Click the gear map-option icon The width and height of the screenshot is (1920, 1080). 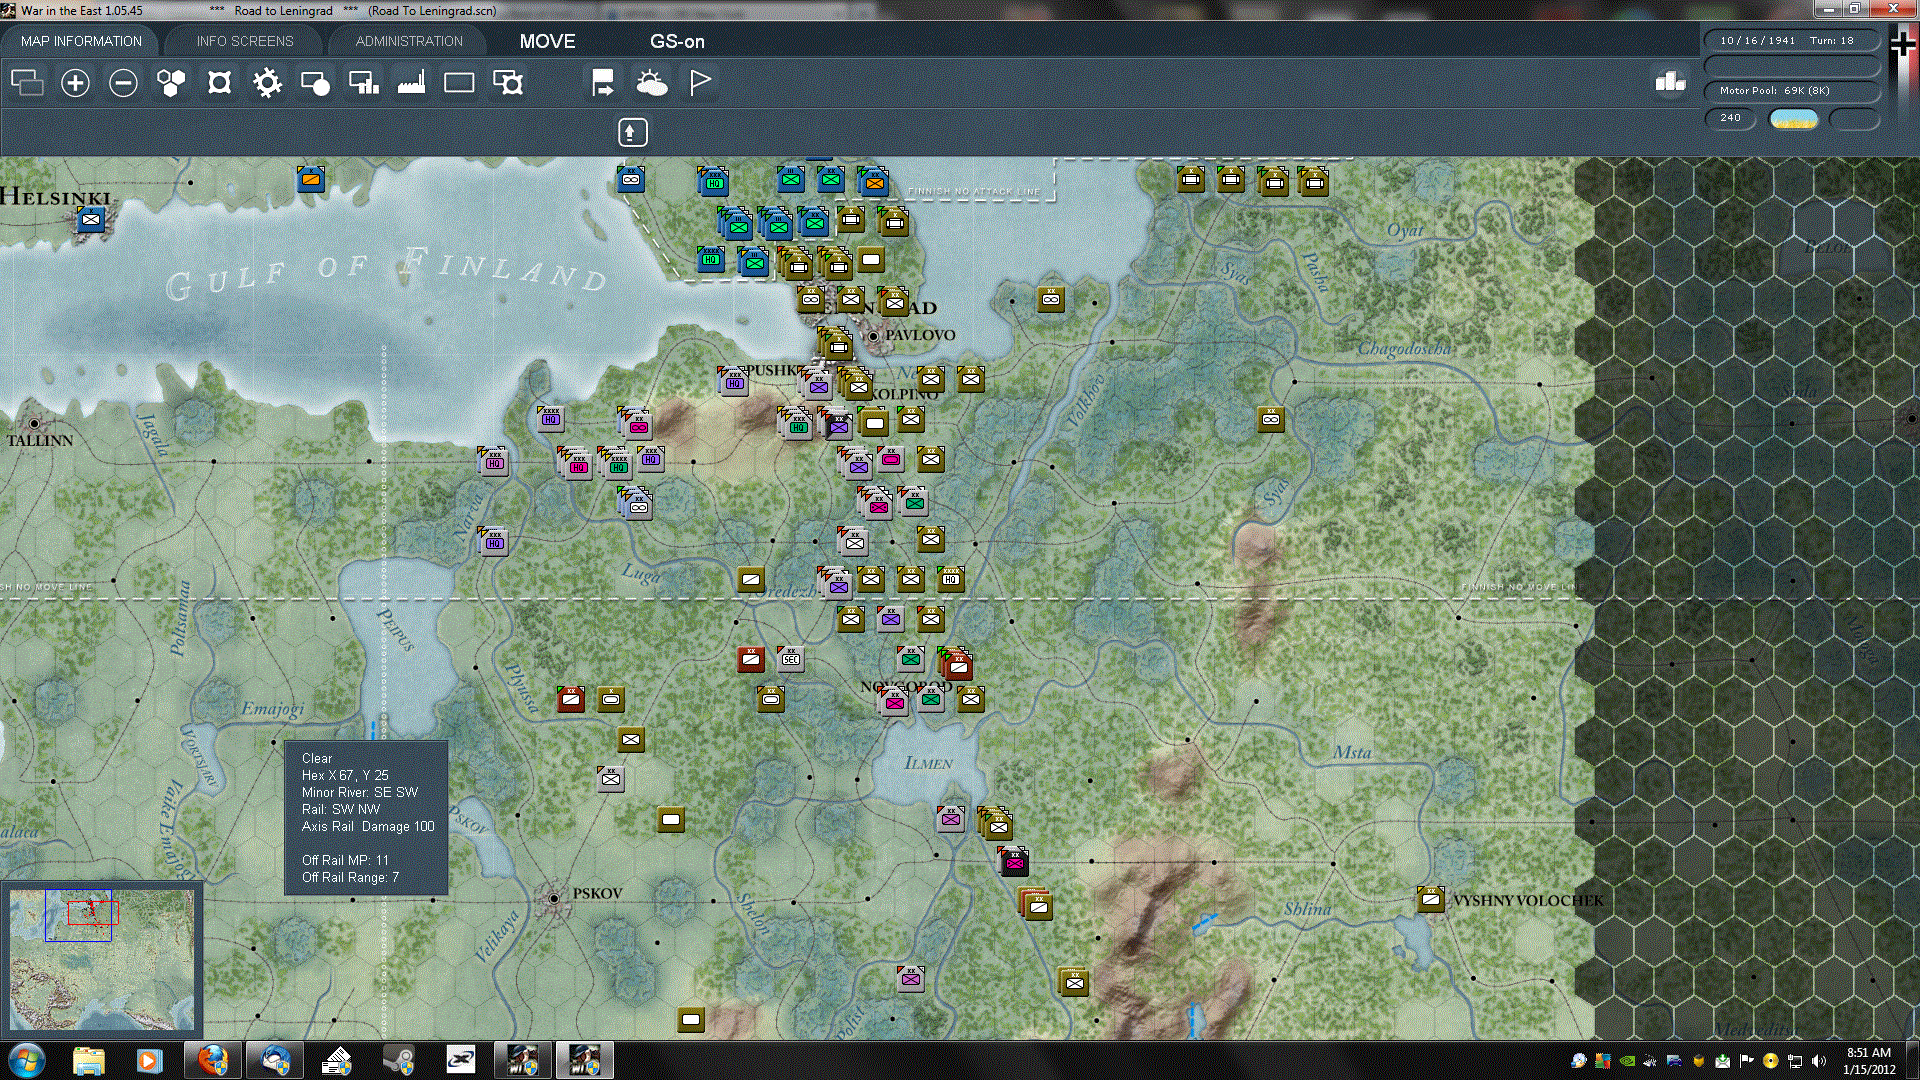click(267, 82)
